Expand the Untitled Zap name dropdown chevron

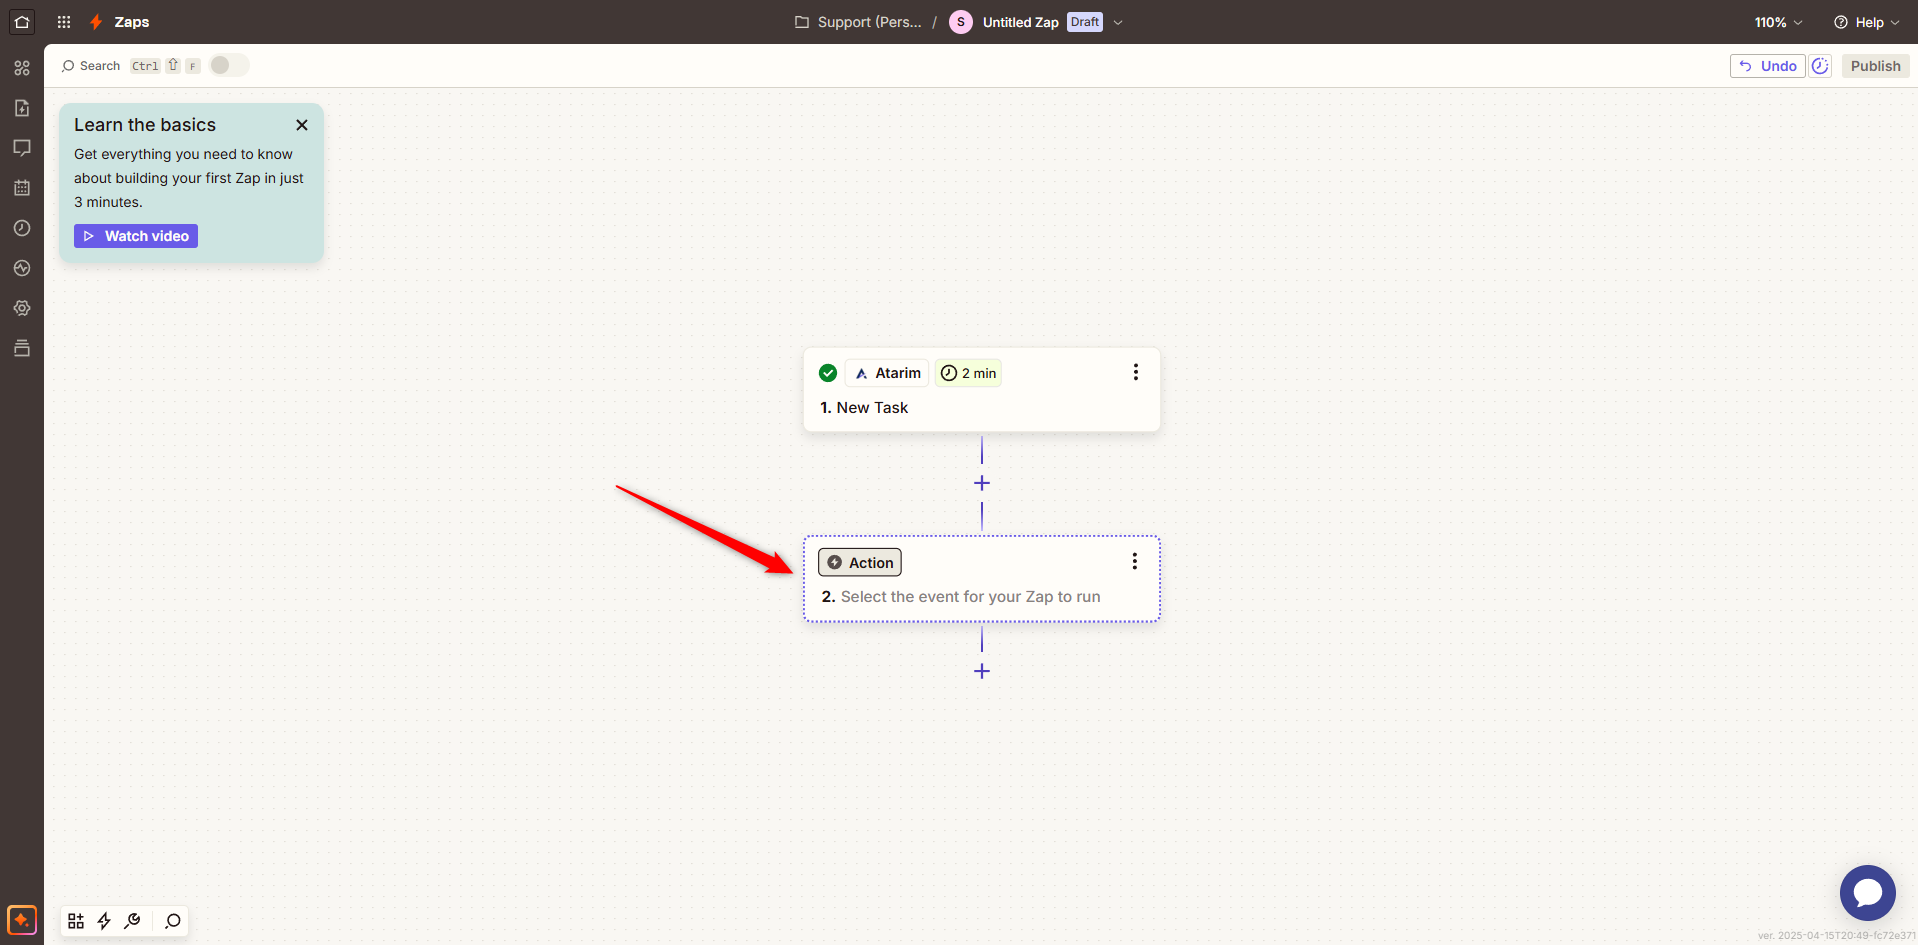(x=1118, y=22)
